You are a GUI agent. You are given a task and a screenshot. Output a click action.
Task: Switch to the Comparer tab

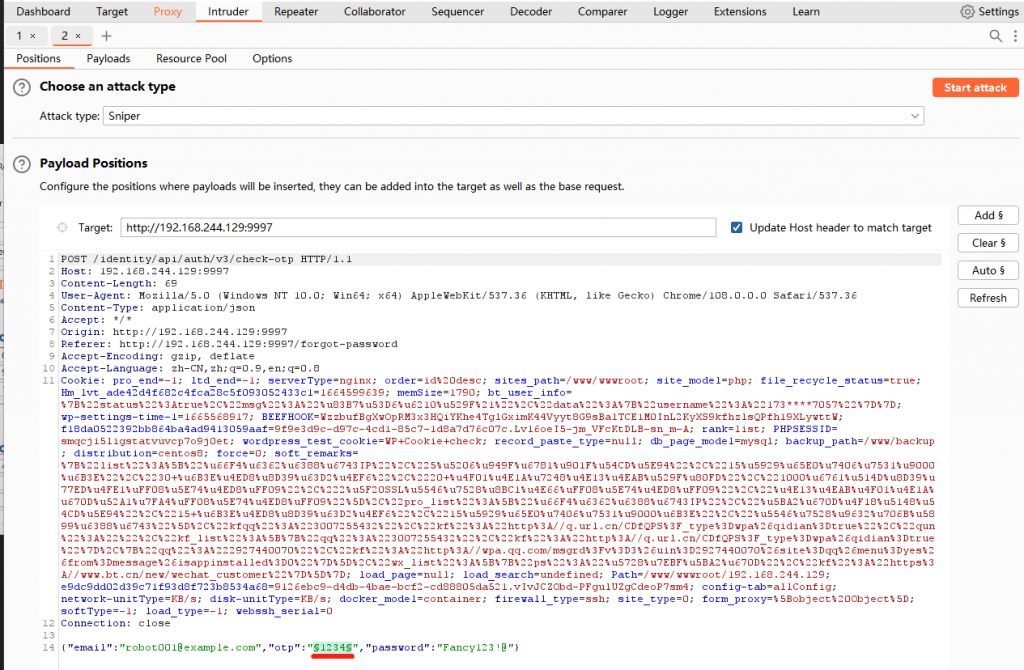click(x=602, y=12)
